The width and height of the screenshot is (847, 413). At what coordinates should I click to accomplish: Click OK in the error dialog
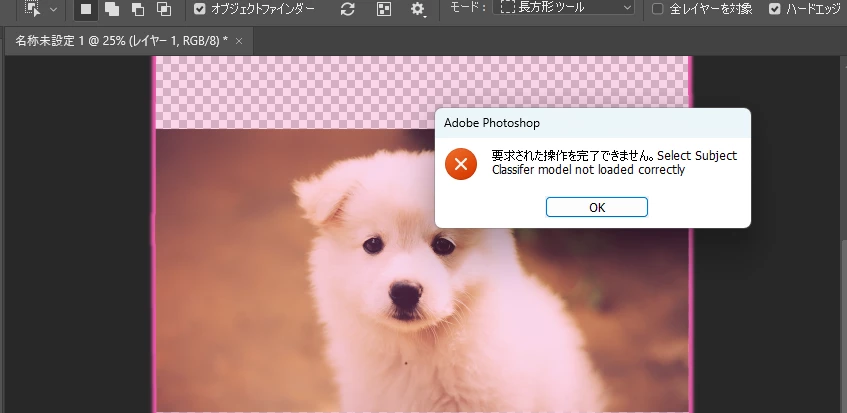[596, 207]
